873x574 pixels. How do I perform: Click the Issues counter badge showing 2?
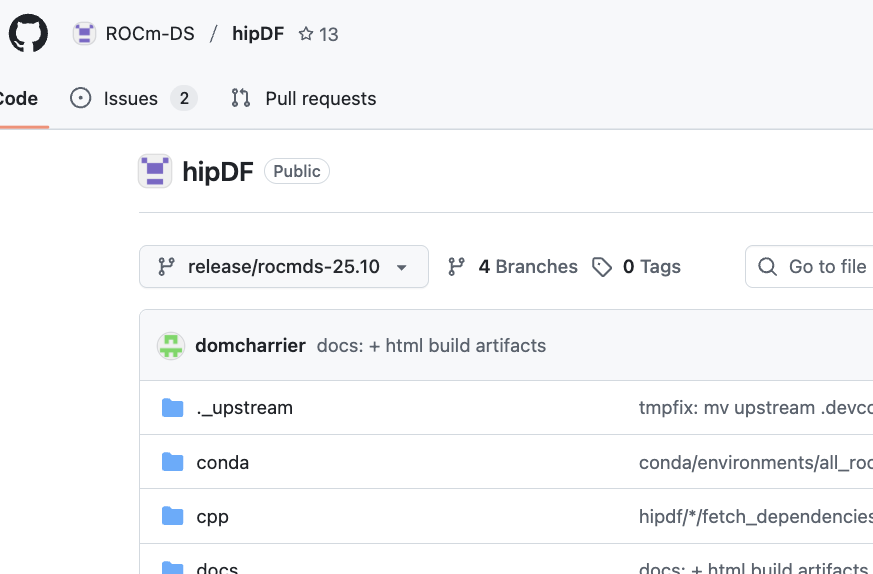click(x=184, y=99)
